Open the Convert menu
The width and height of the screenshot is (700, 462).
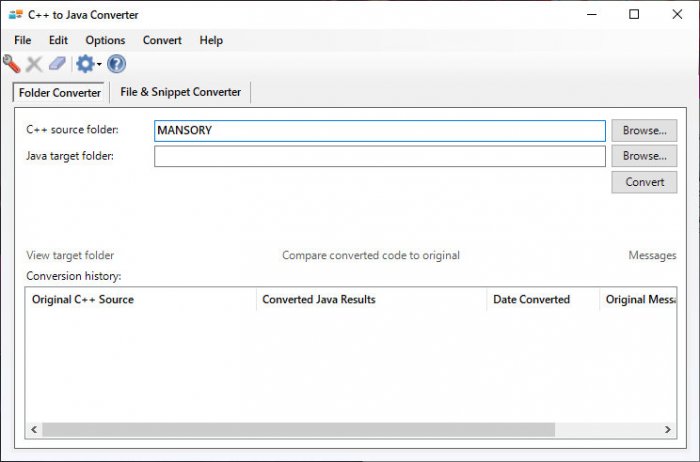pos(162,40)
